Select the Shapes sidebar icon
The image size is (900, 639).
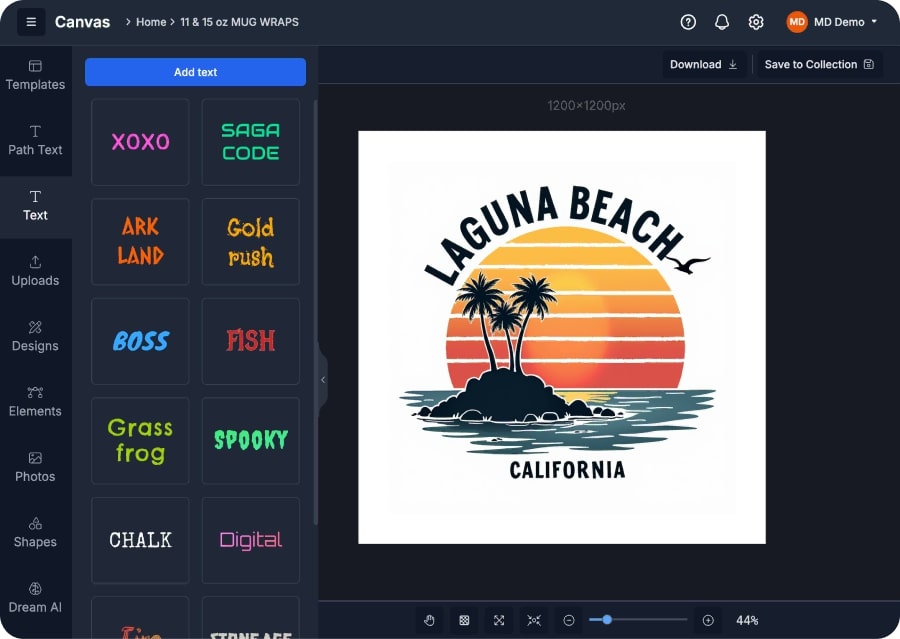pyautogui.click(x=36, y=533)
